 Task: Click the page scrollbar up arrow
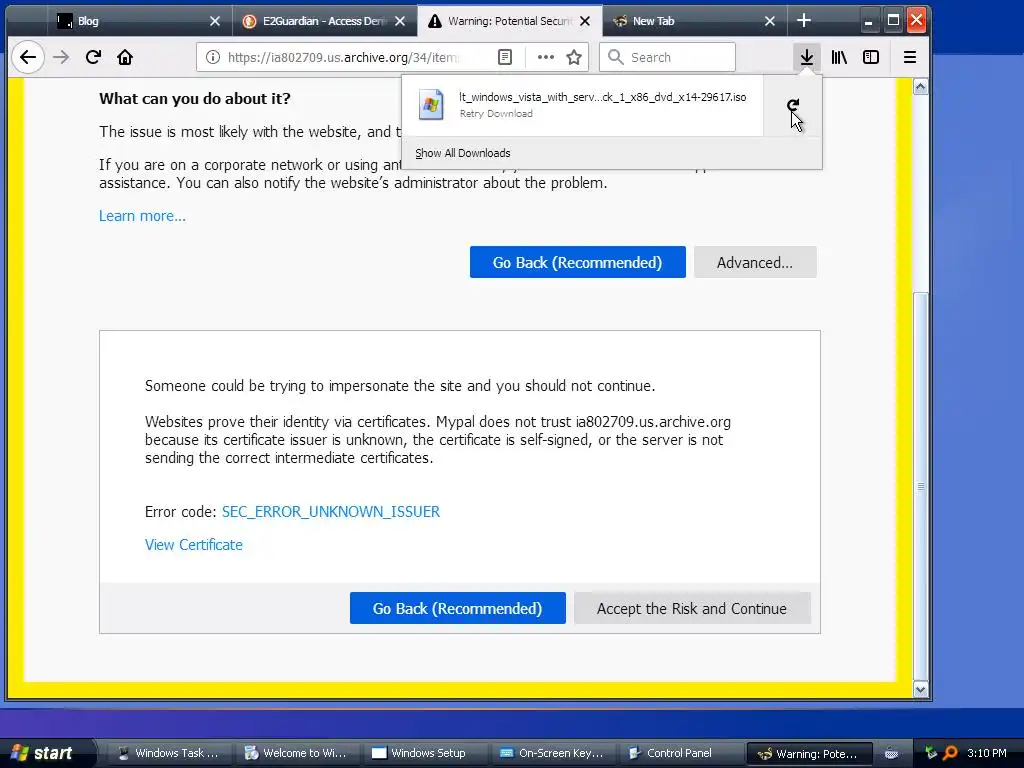point(920,87)
